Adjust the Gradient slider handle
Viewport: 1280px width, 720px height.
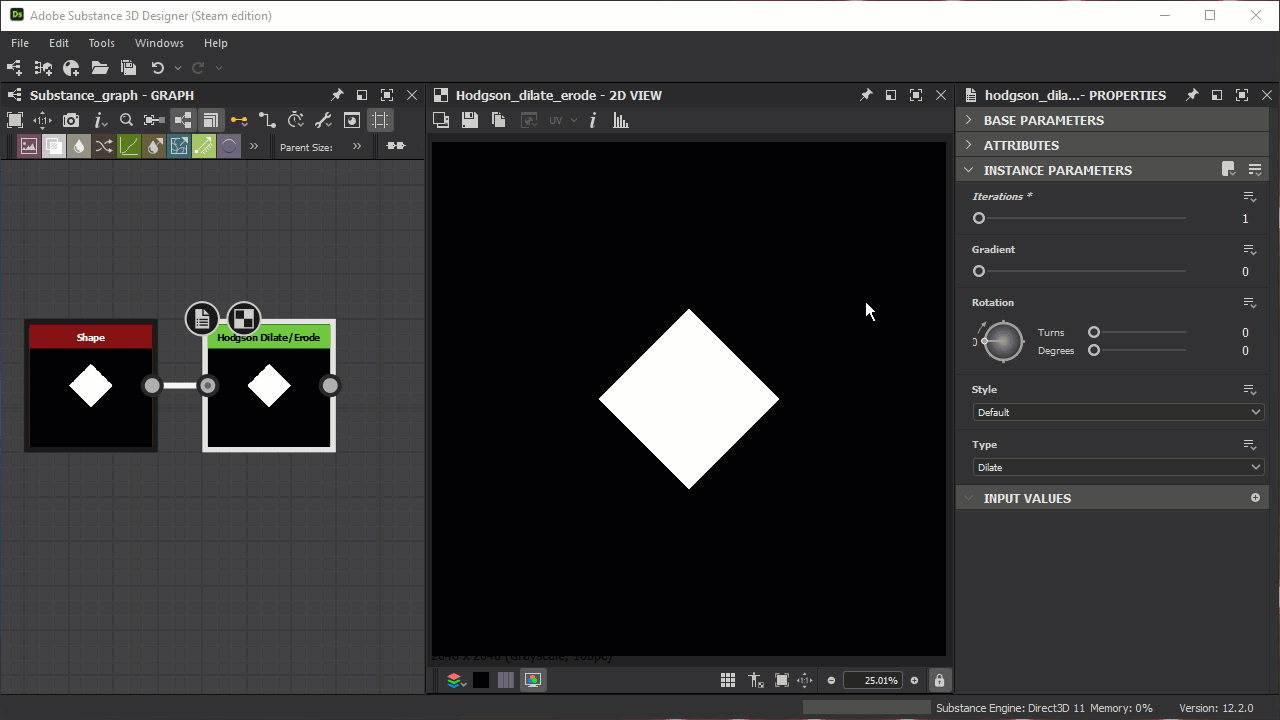(x=979, y=271)
